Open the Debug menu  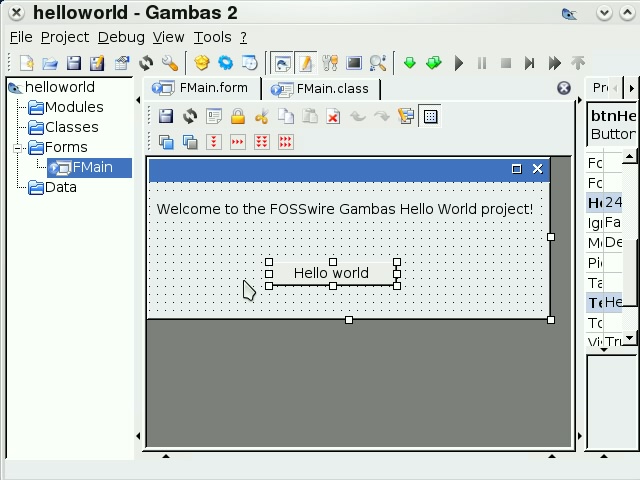point(121,37)
